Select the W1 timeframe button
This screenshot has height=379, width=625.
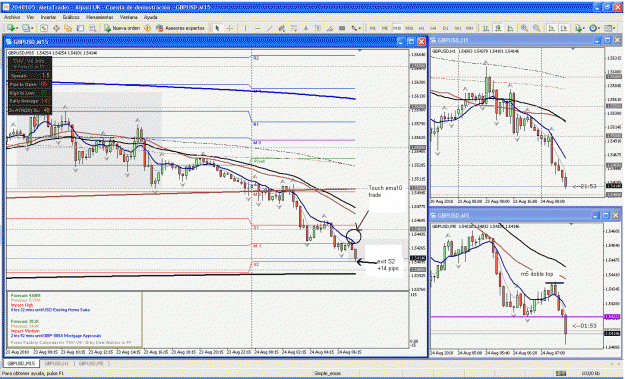click(x=458, y=28)
